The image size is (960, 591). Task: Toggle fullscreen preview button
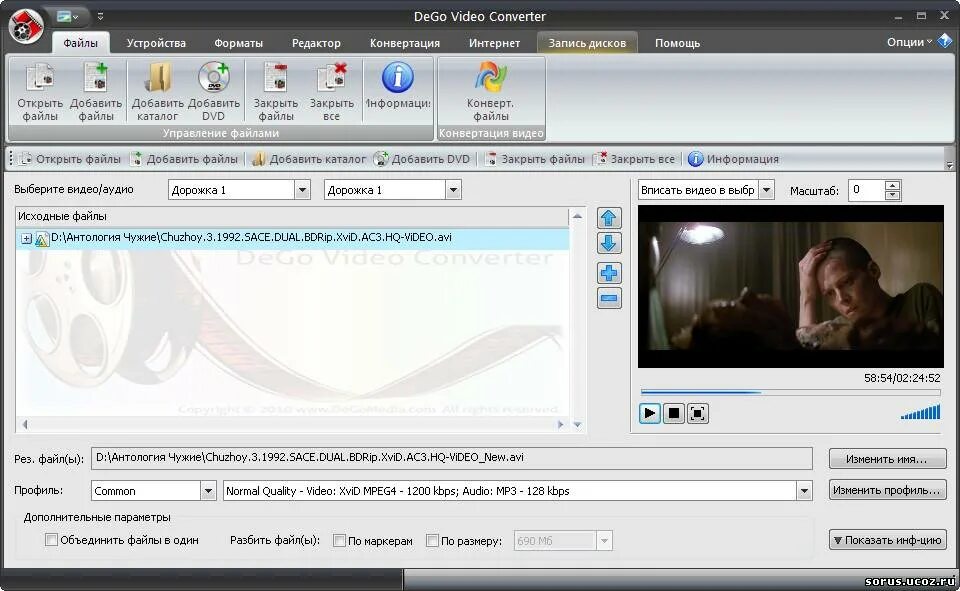pos(697,413)
